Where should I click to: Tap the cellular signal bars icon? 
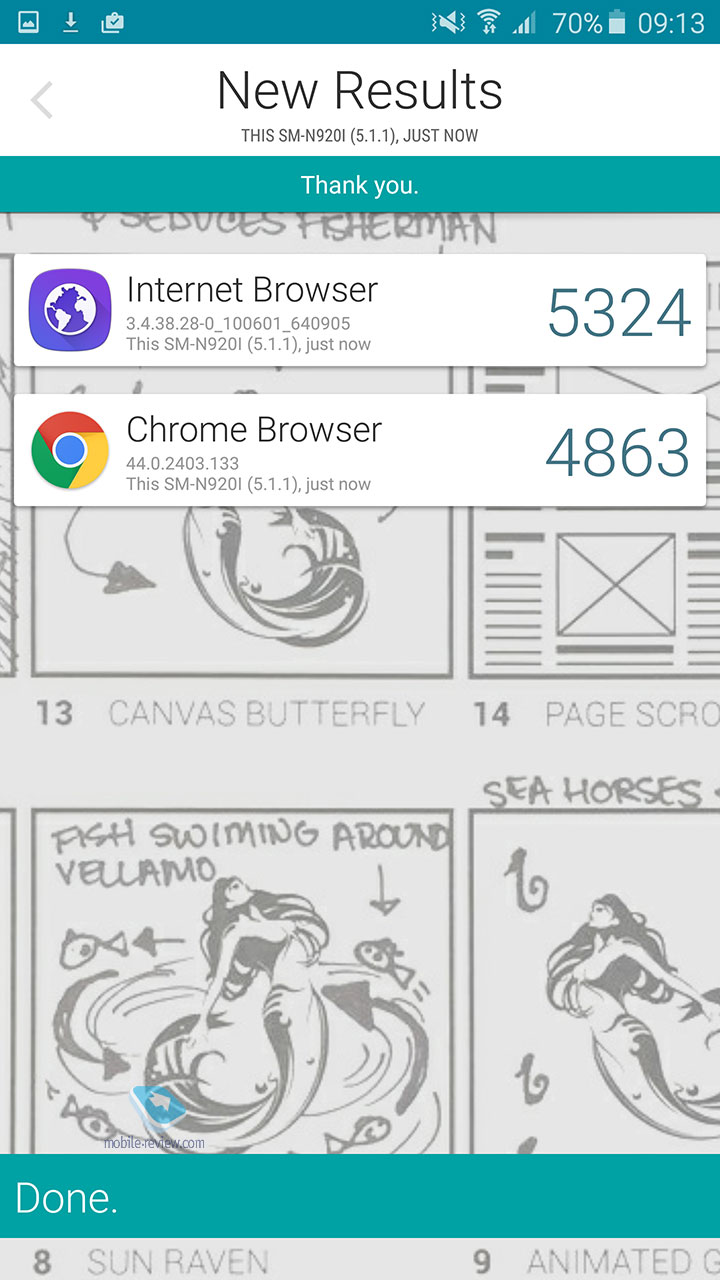(524, 22)
